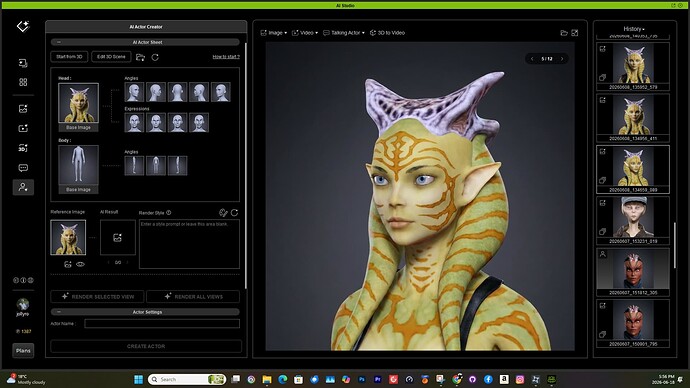Image resolution: width=690 pixels, height=388 pixels.
Task: Select the front Body Angles thumbnail
Action: [x=156, y=165]
